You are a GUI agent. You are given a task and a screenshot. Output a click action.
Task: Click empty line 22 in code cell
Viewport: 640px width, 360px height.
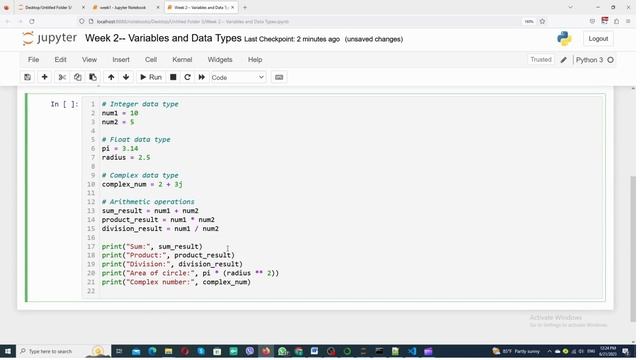(x=351, y=291)
